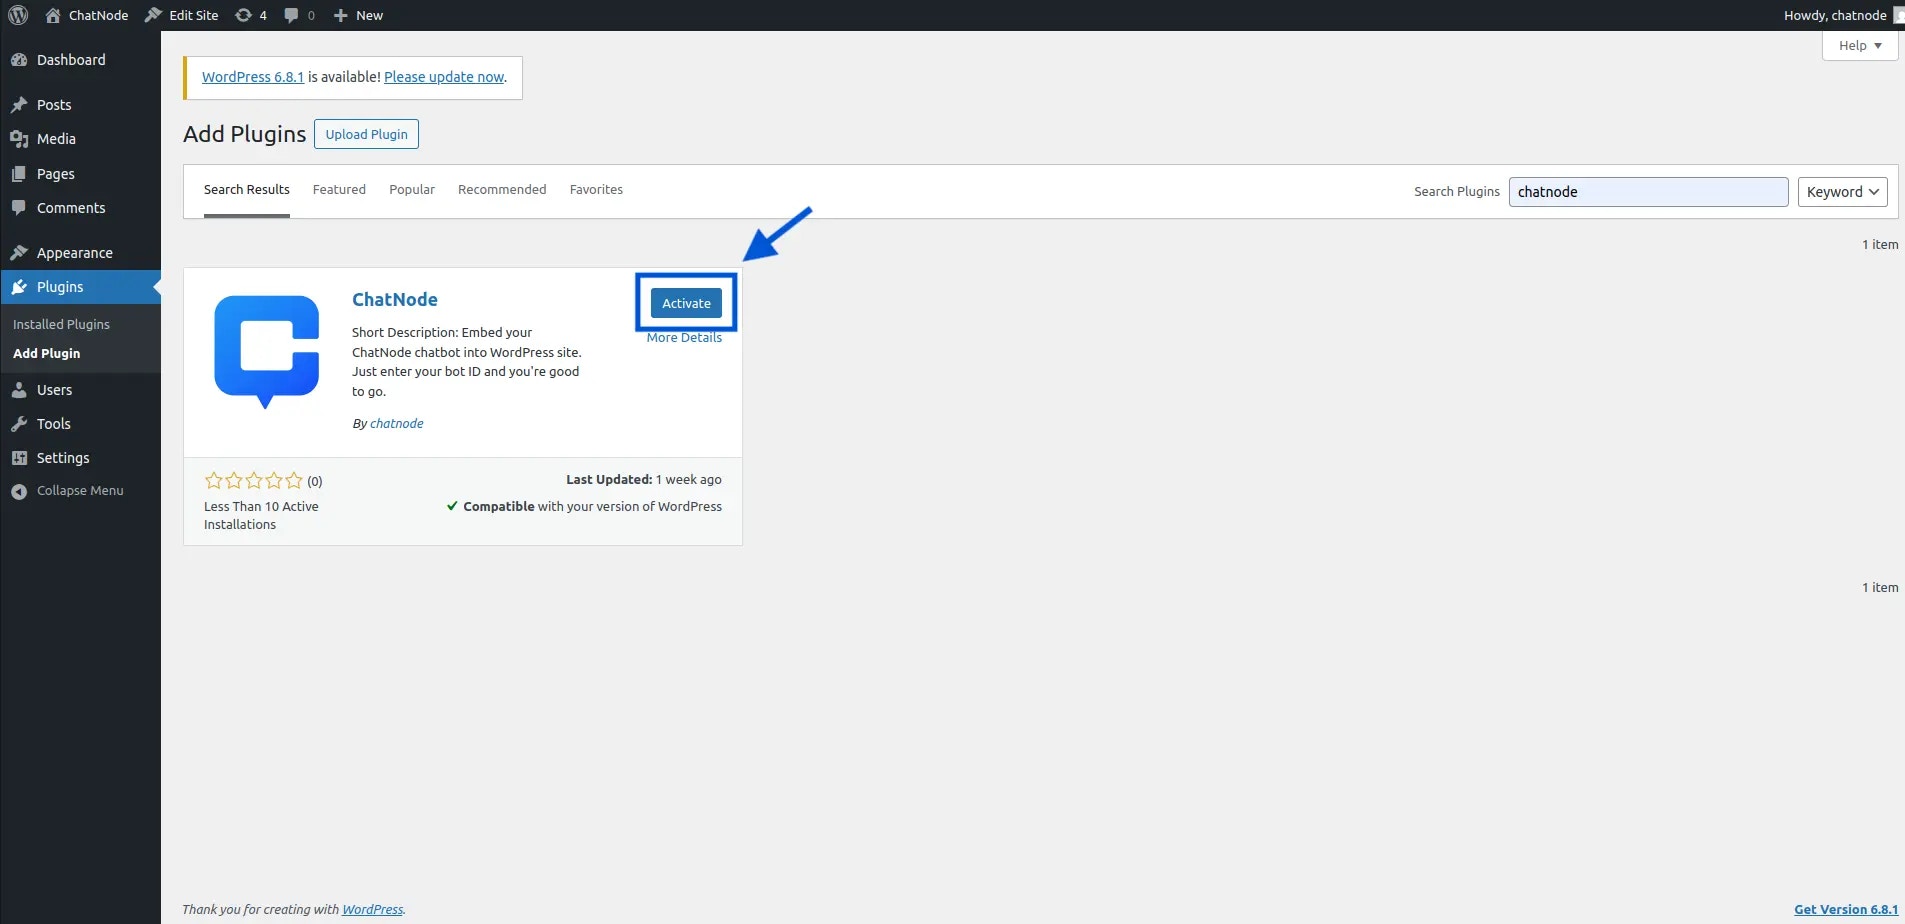Click the Comments speech bubble sidebar icon
1905x924 pixels.
(x=19, y=208)
